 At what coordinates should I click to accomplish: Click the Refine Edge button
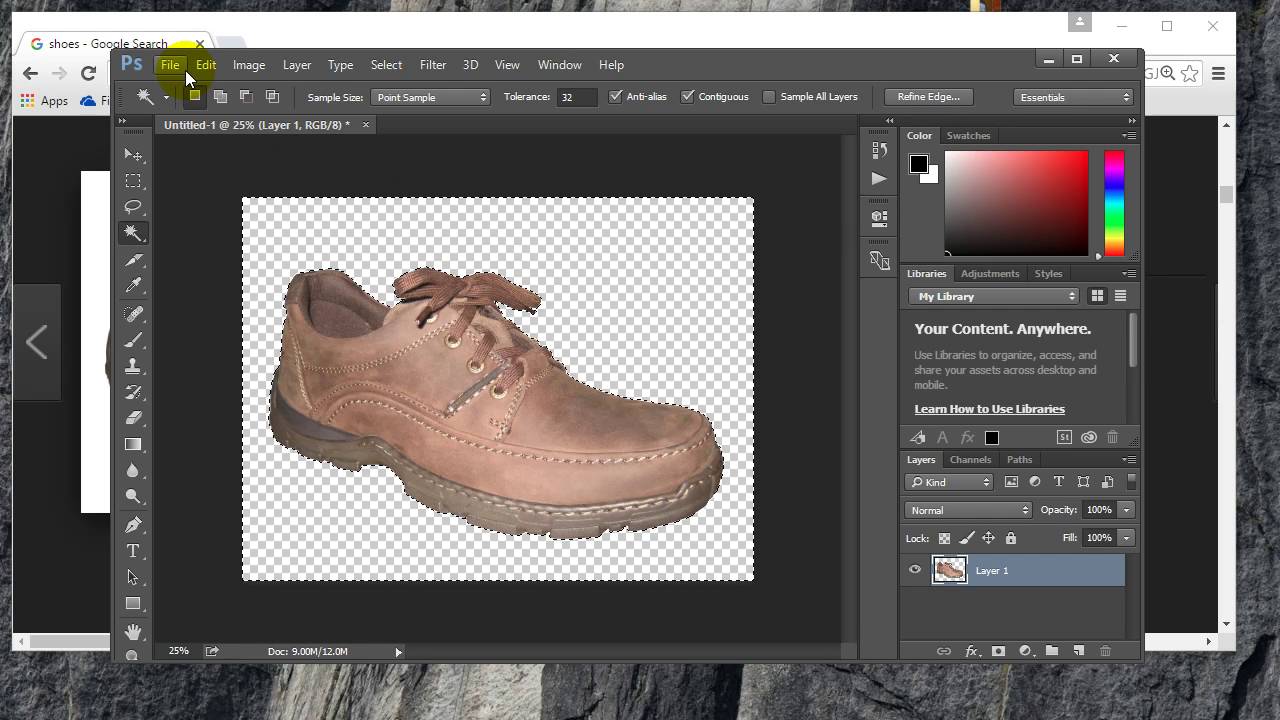[x=928, y=97]
